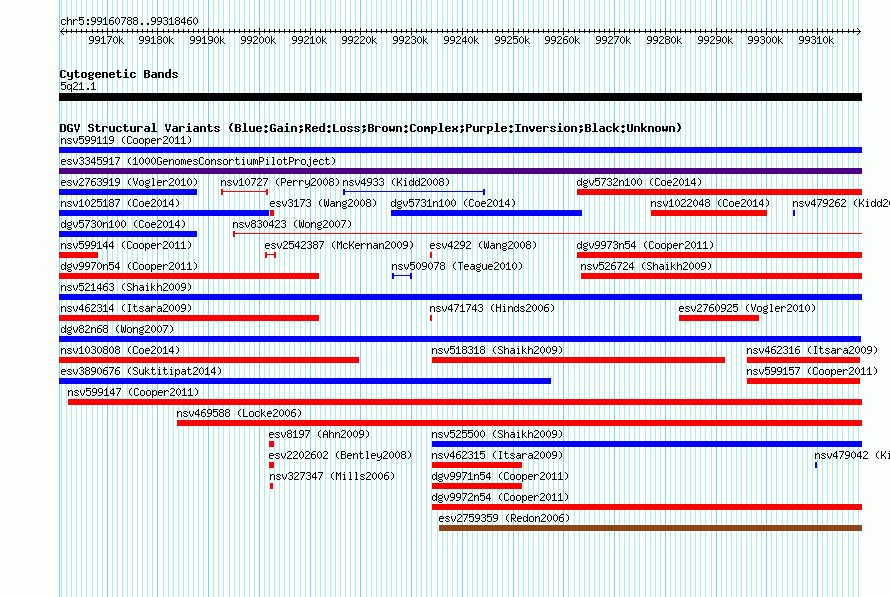Click the 99310k ruler position
The image size is (890, 597).
(816, 40)
